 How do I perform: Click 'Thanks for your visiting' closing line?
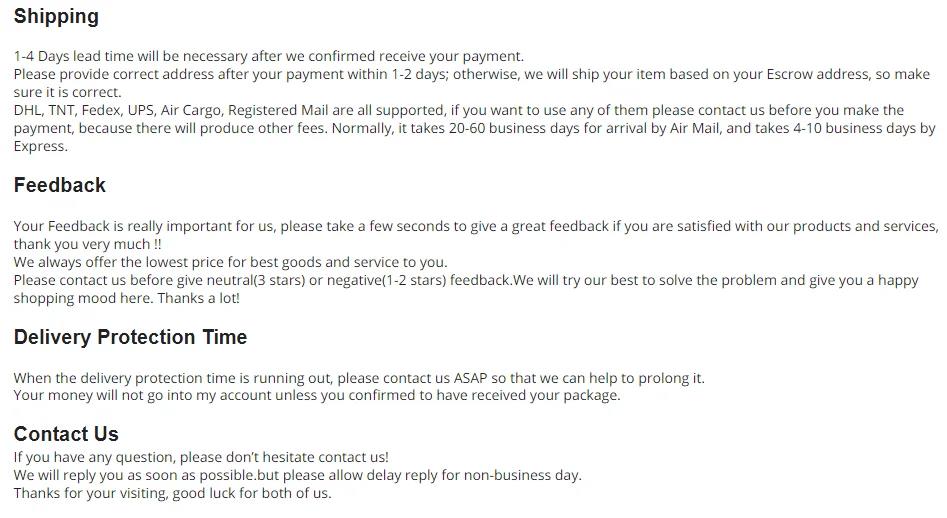pyautogui.click(x=173, y=493)
